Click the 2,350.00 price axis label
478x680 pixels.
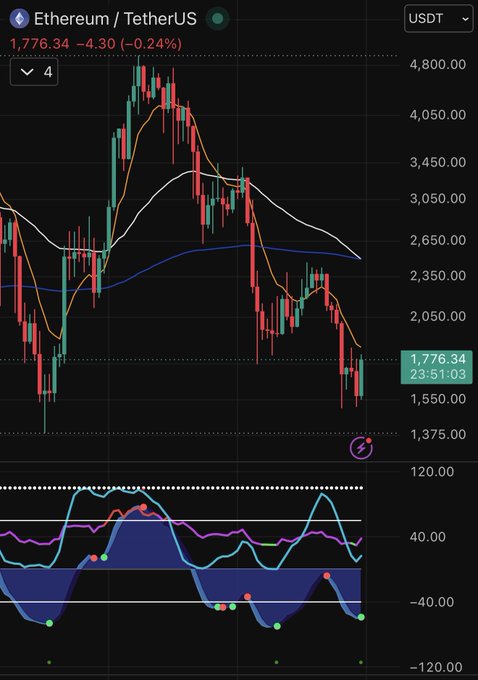(438, 276)
